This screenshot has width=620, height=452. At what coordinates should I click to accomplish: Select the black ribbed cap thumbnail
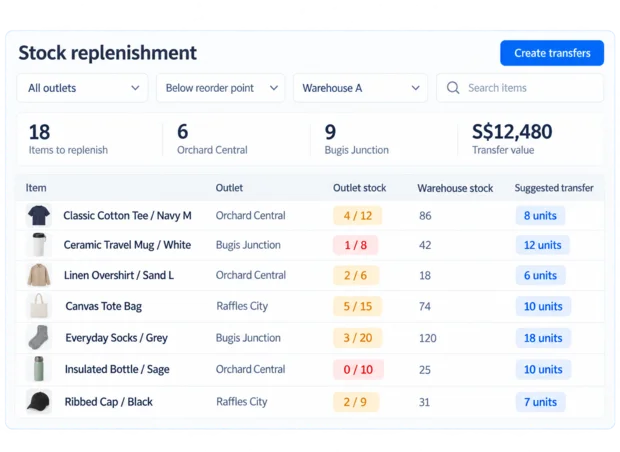coord(39,401)
